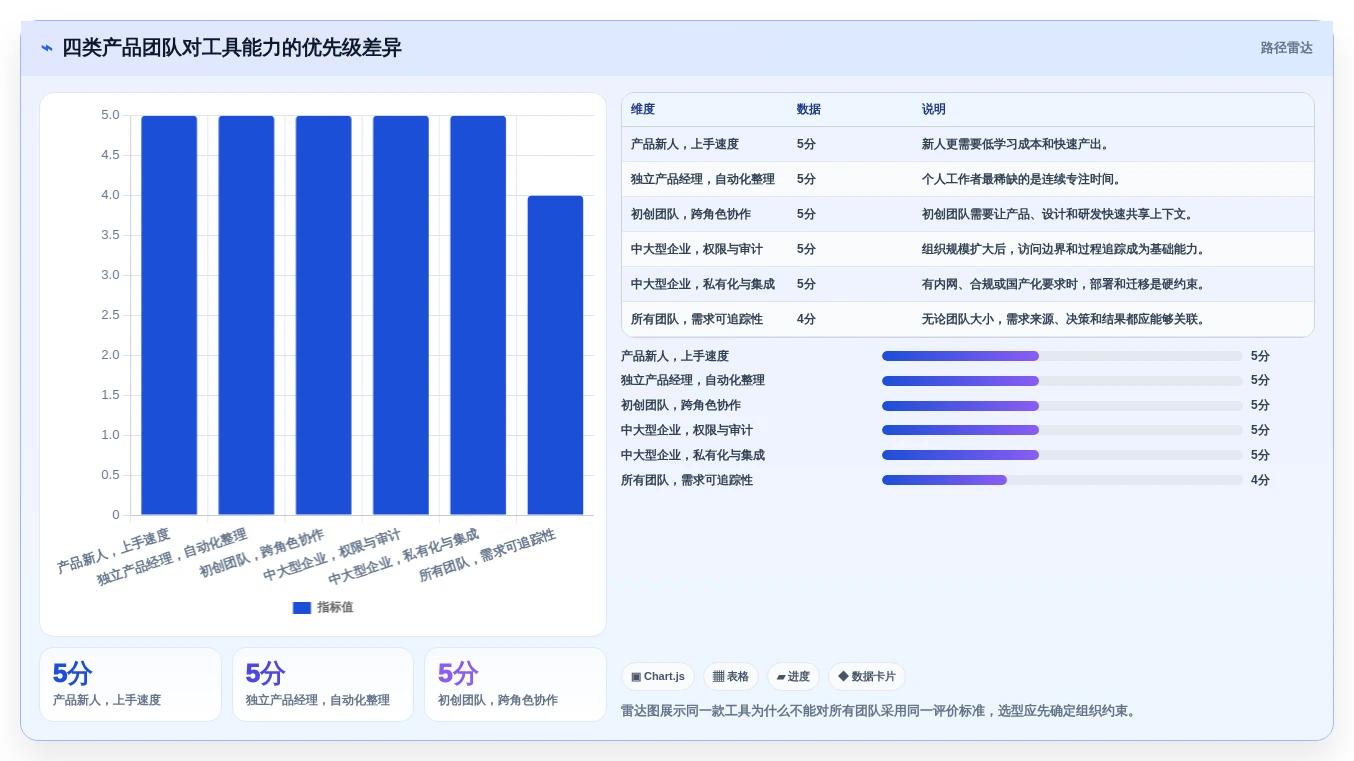Click the lightning icon beside the title
This screenshot has width=1354, height=761.
(47, 48)
